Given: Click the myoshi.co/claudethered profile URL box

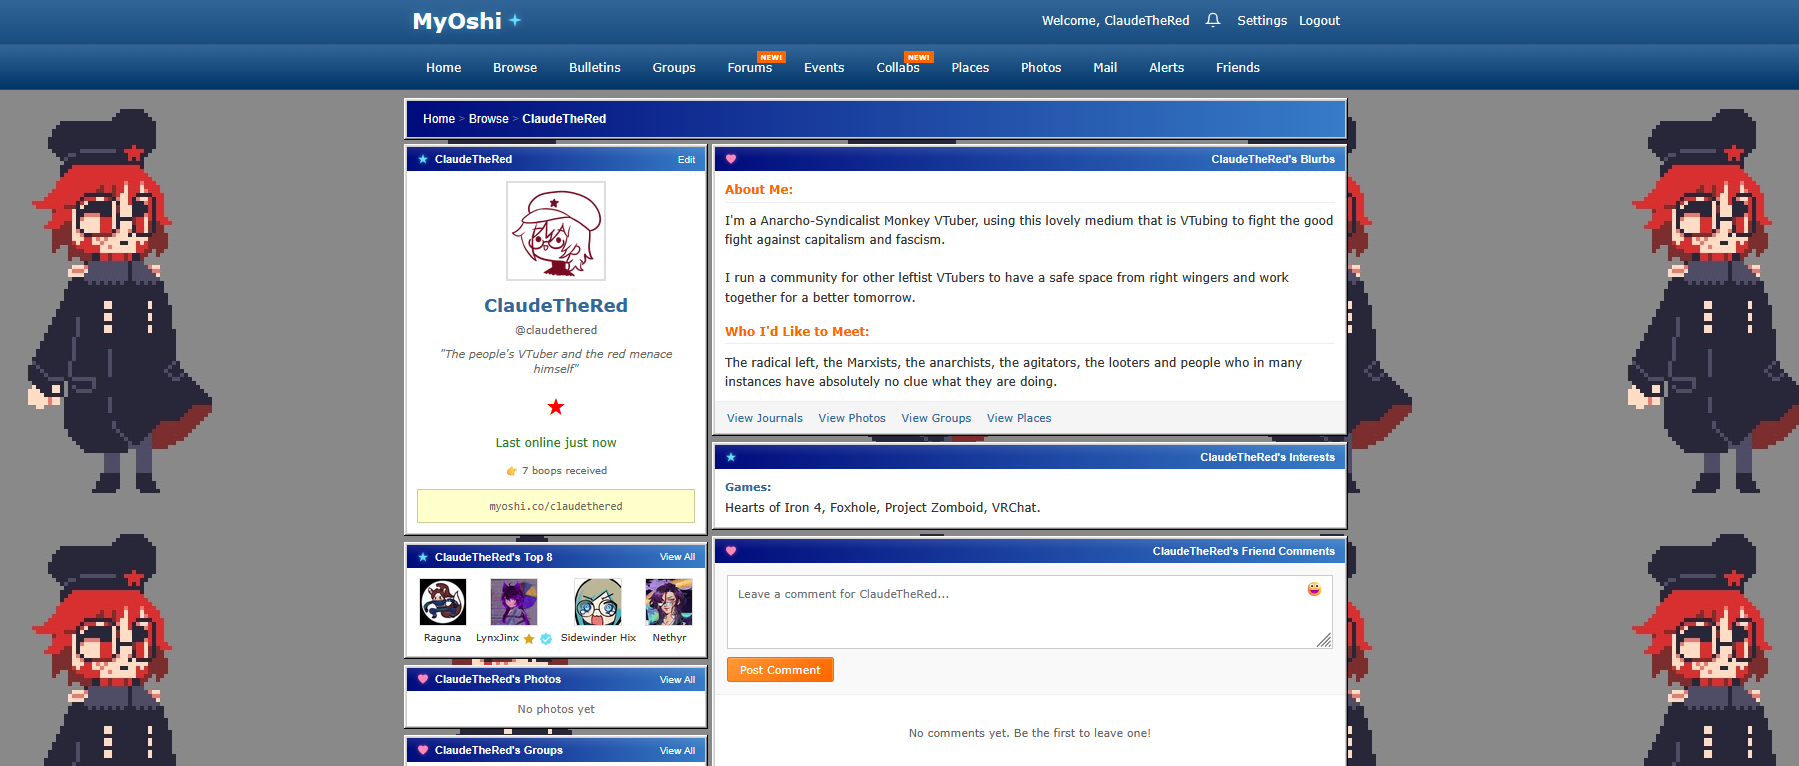Looking at the screenshot, I should tap(556, 506).
